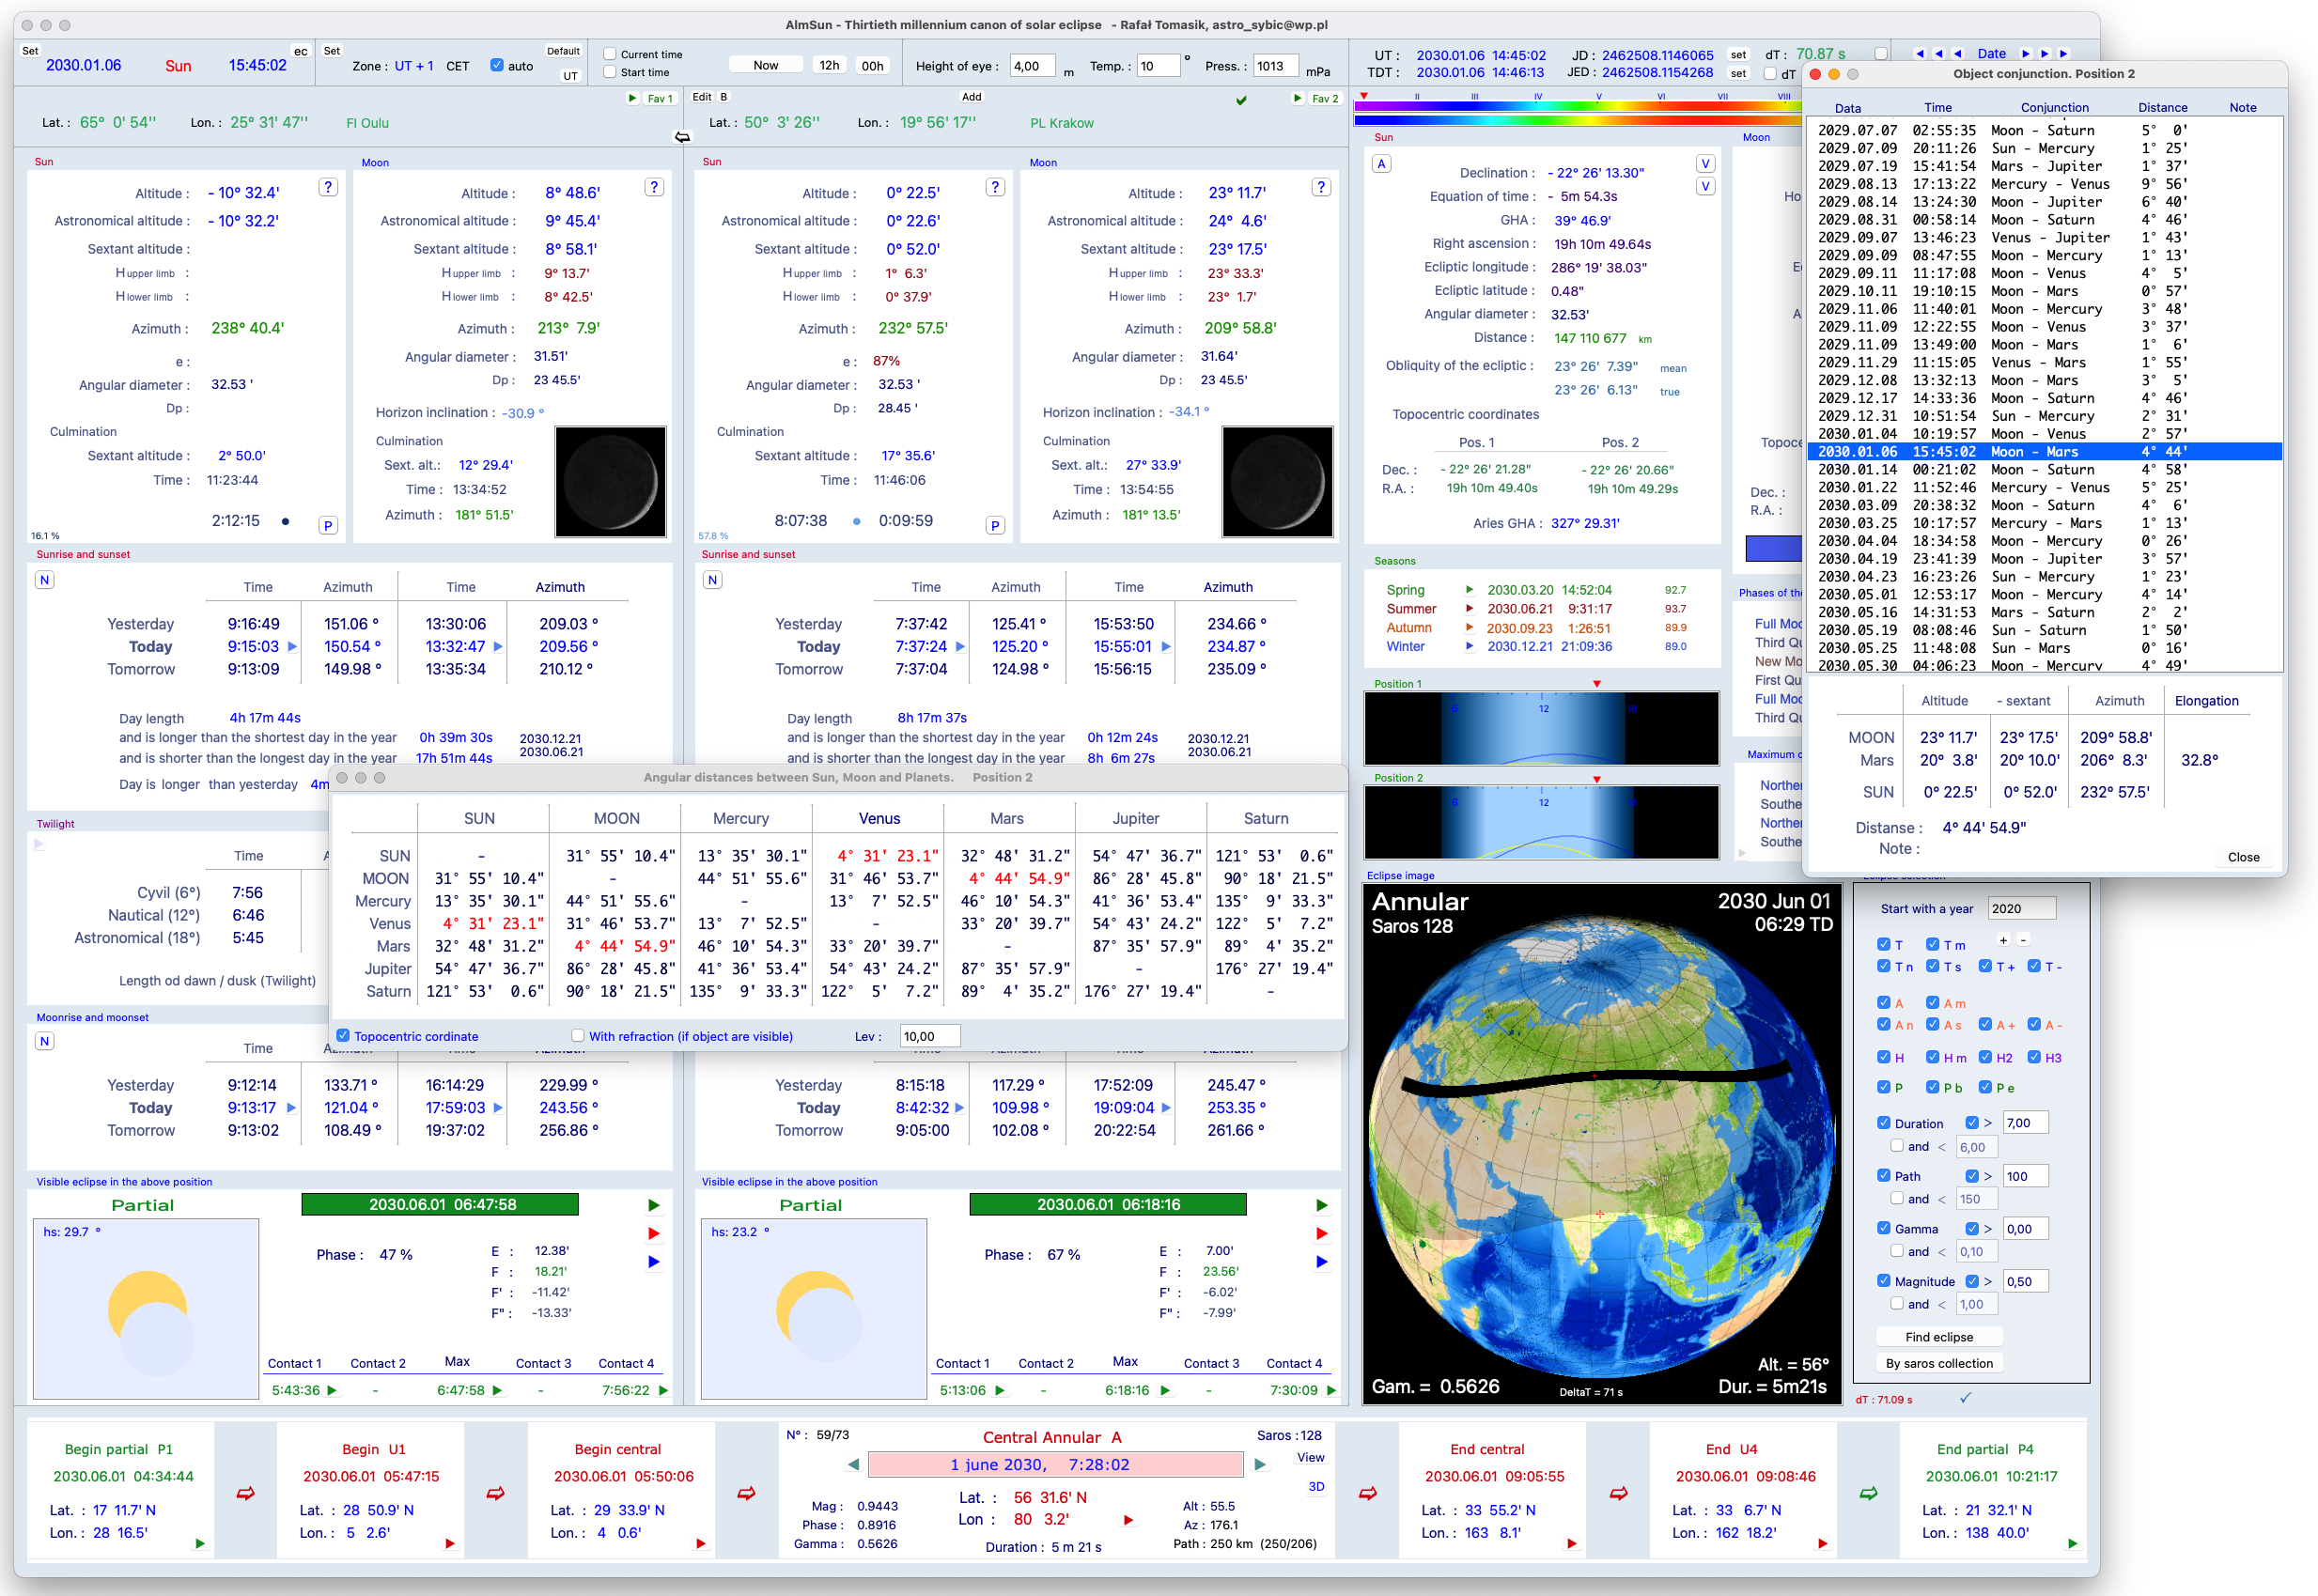Click the N button in Oulu Sunrise and sunset
The image size is (2318, 1596).
click(x=44, y=580)
